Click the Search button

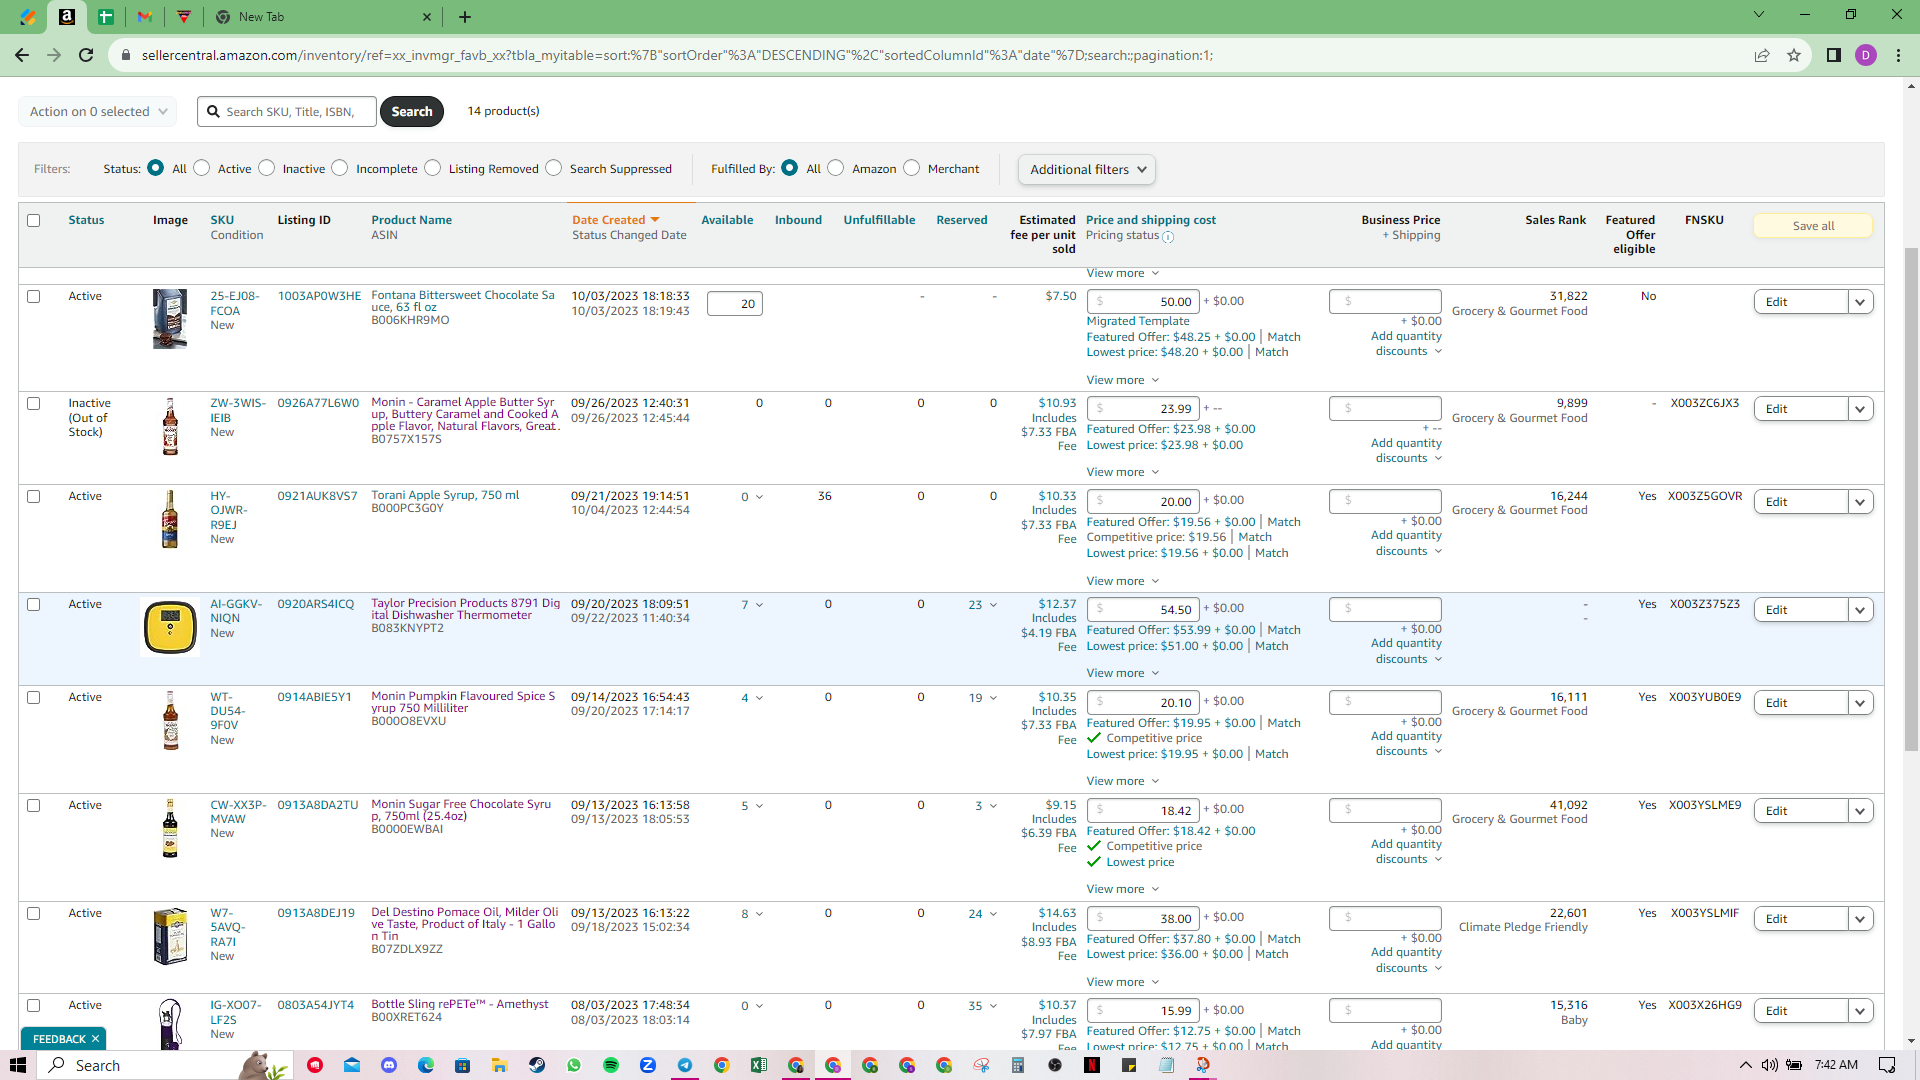pos(412,111)
